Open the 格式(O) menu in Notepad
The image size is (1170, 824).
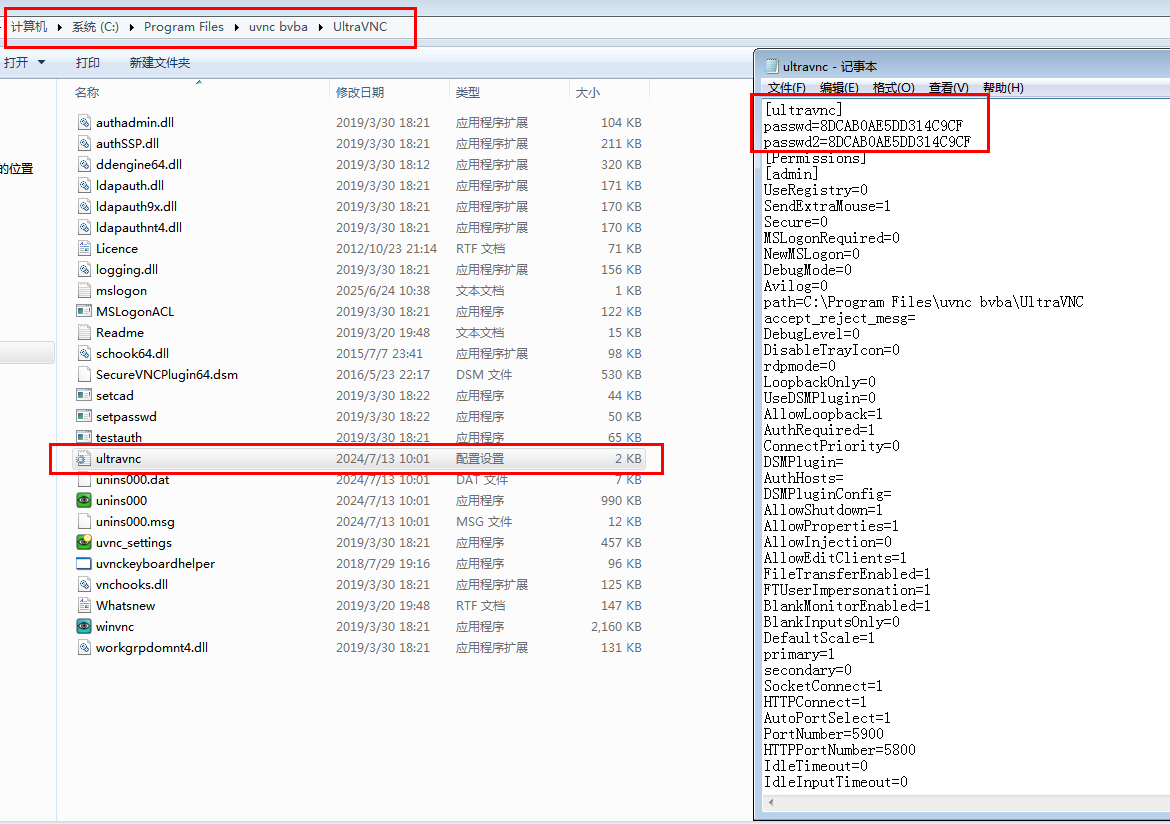click(893, 88)
